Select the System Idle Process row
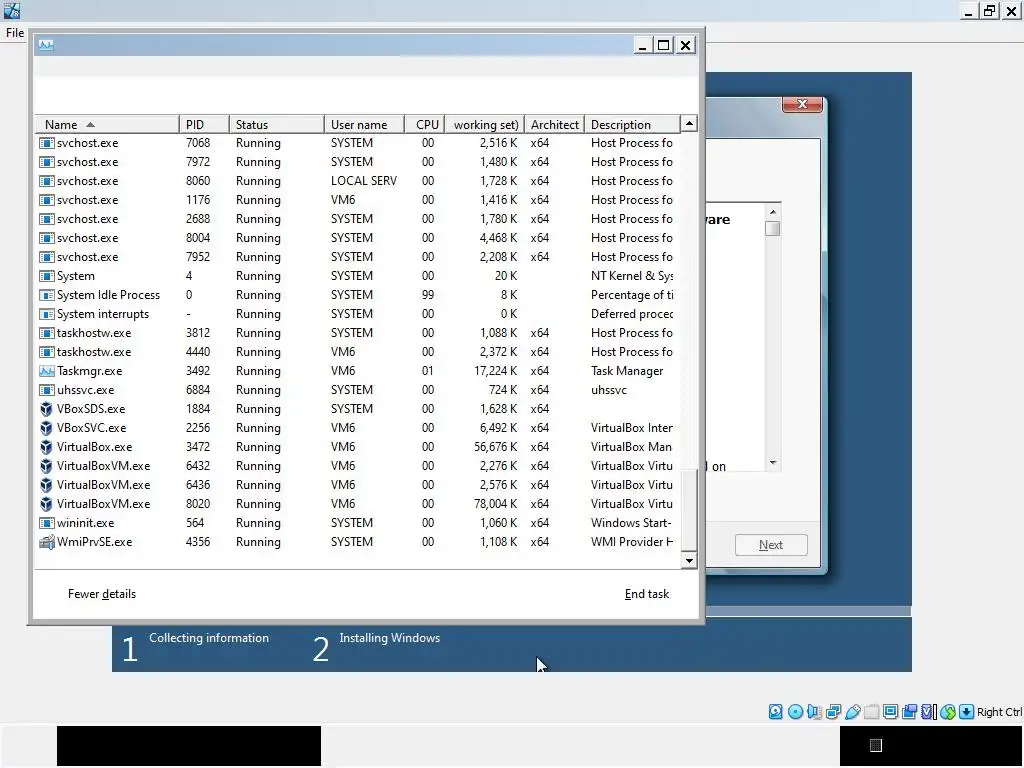This screenshot has width=1024, height=768. point(358,295)
